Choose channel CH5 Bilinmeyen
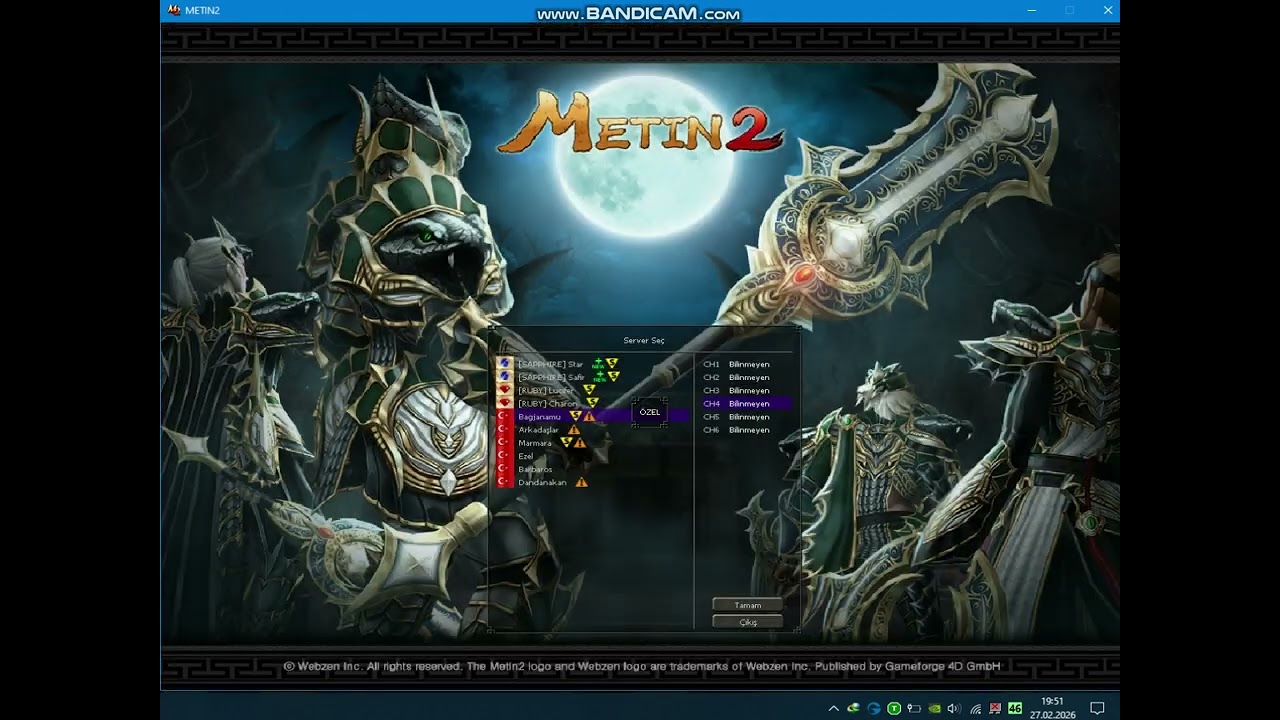This screenshot has width=1280, height=720. (x=737, y=416)
